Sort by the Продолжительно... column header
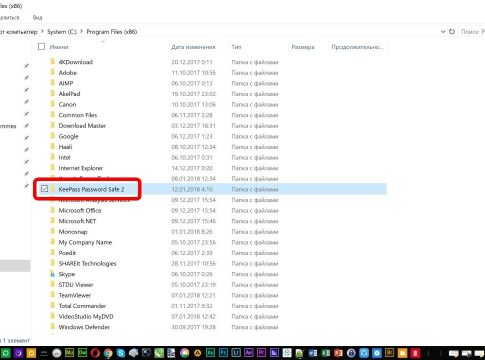The image size is (485, 360). click(x=357, y=47)
